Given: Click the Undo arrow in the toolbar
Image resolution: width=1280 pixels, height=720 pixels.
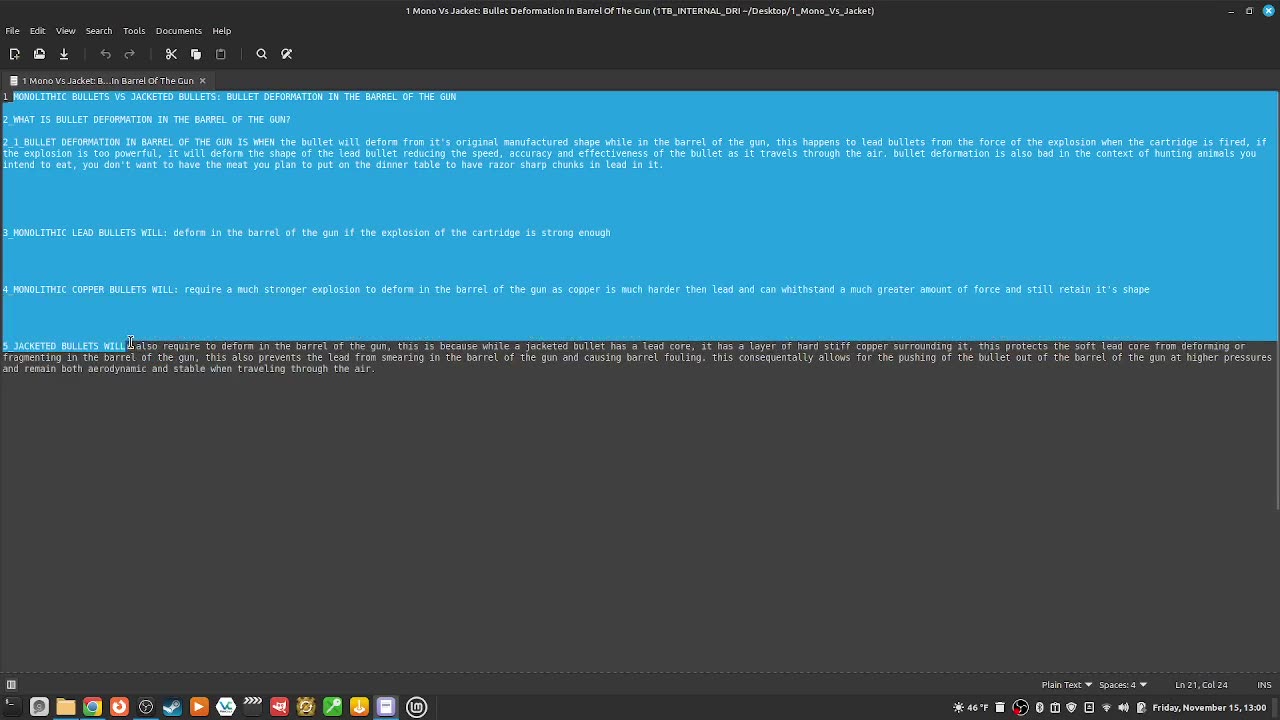Looking at the screenshot, I should [105, 54].
